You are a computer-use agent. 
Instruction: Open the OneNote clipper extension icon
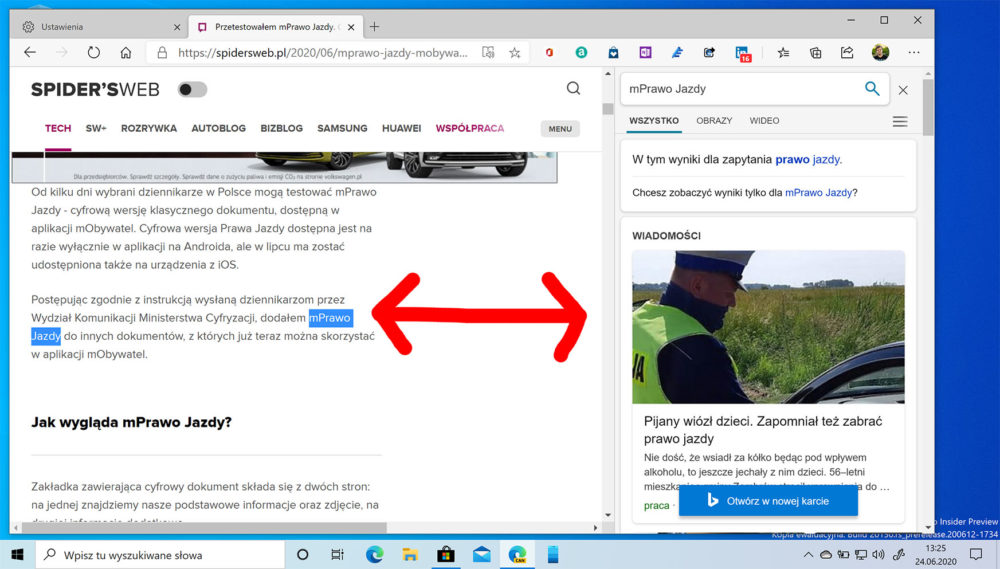point(645,53)
